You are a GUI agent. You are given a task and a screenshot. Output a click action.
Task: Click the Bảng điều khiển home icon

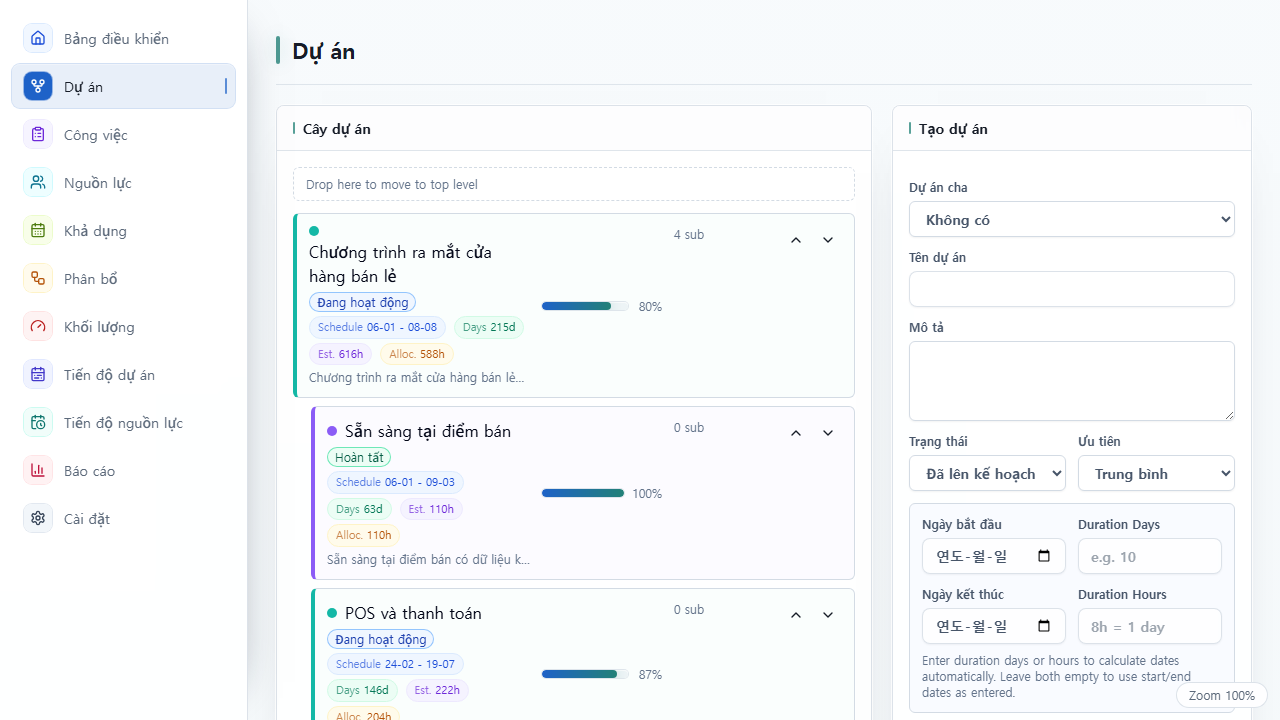coord(38,39)
